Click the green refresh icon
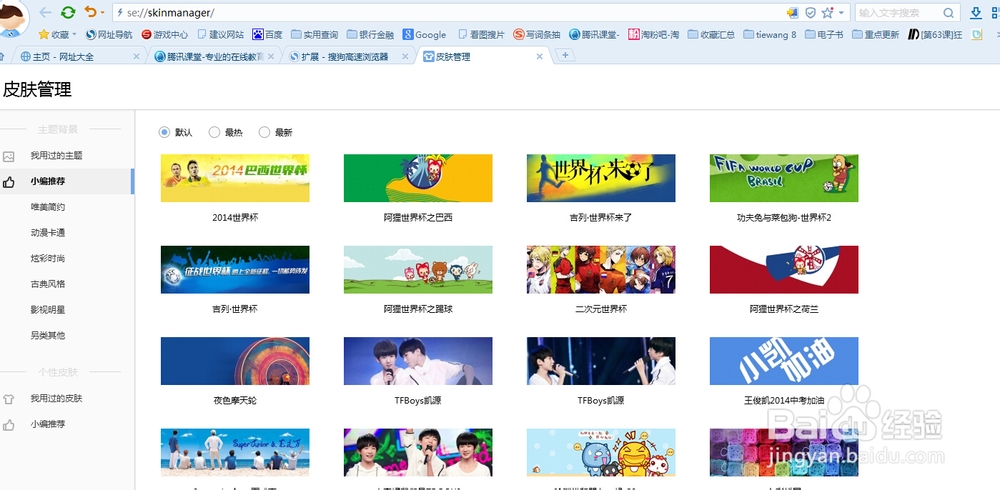This screenshot has width=1000, height=490. coord(68,12)
